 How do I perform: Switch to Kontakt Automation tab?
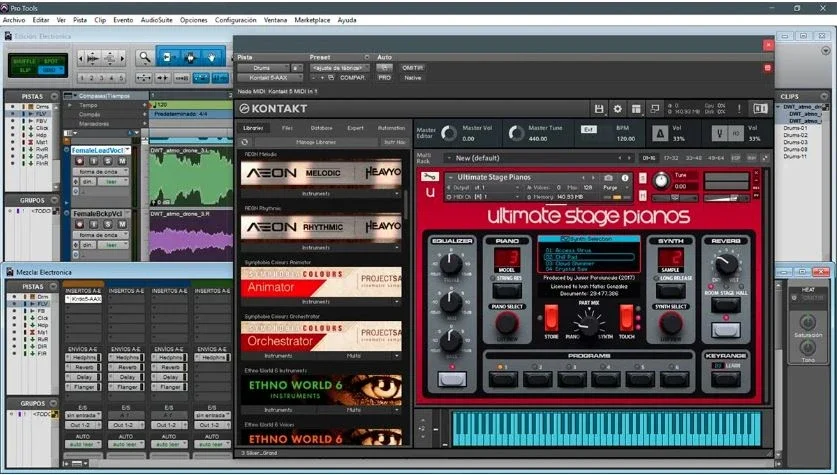(x=391, y=128)
